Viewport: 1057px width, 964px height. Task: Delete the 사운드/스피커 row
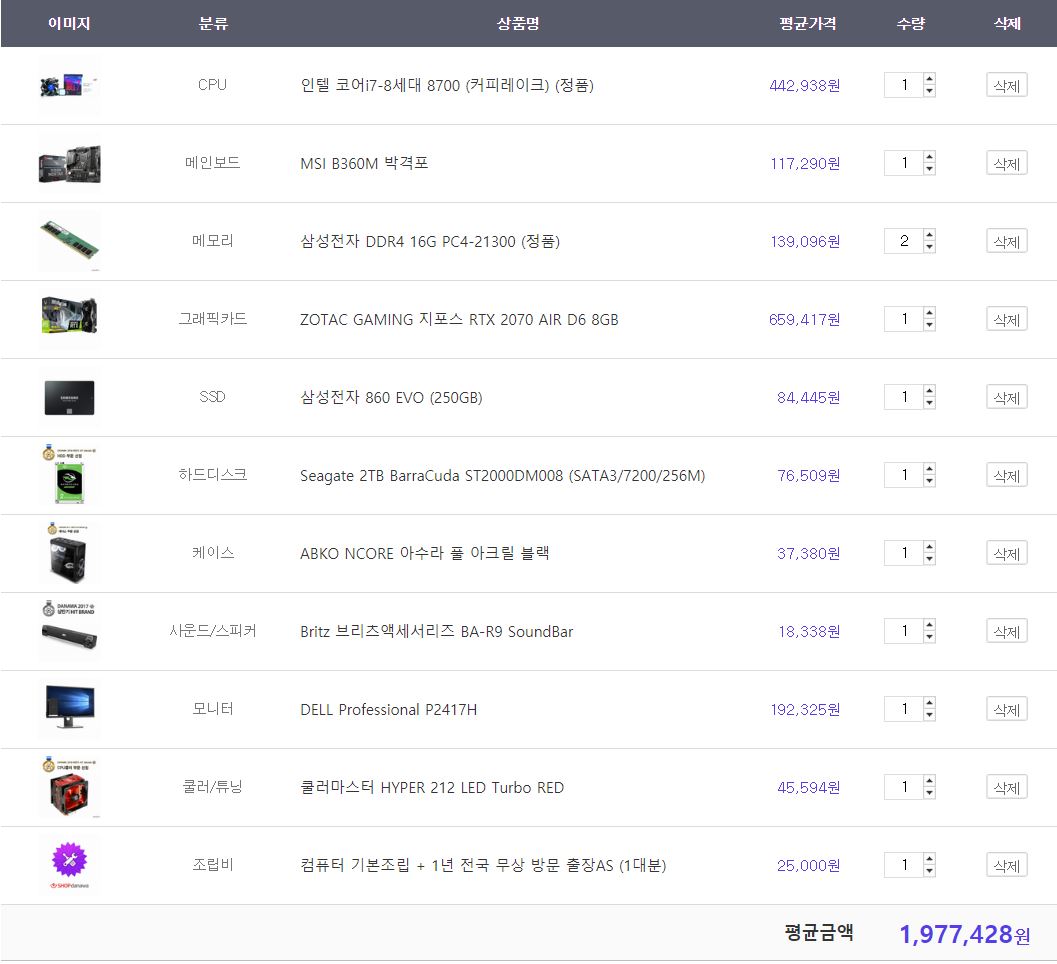[x=1006, y=631]
